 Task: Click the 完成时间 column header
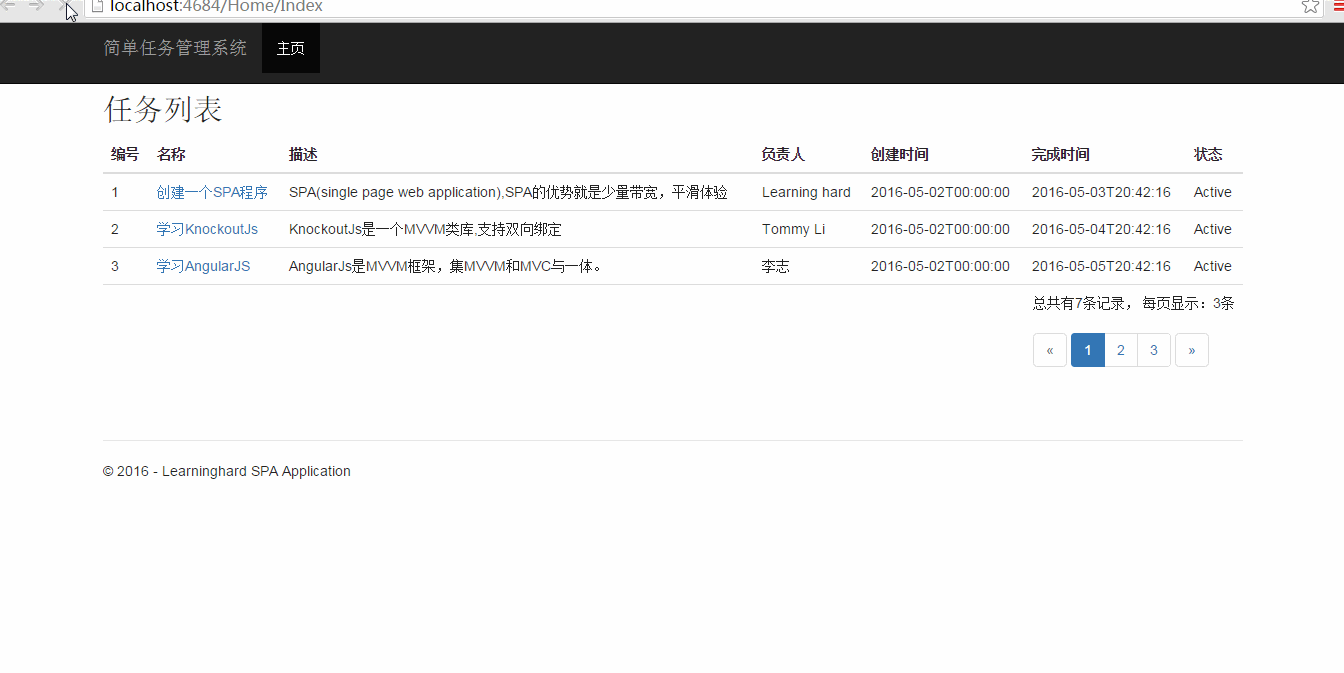point(1061,154)
